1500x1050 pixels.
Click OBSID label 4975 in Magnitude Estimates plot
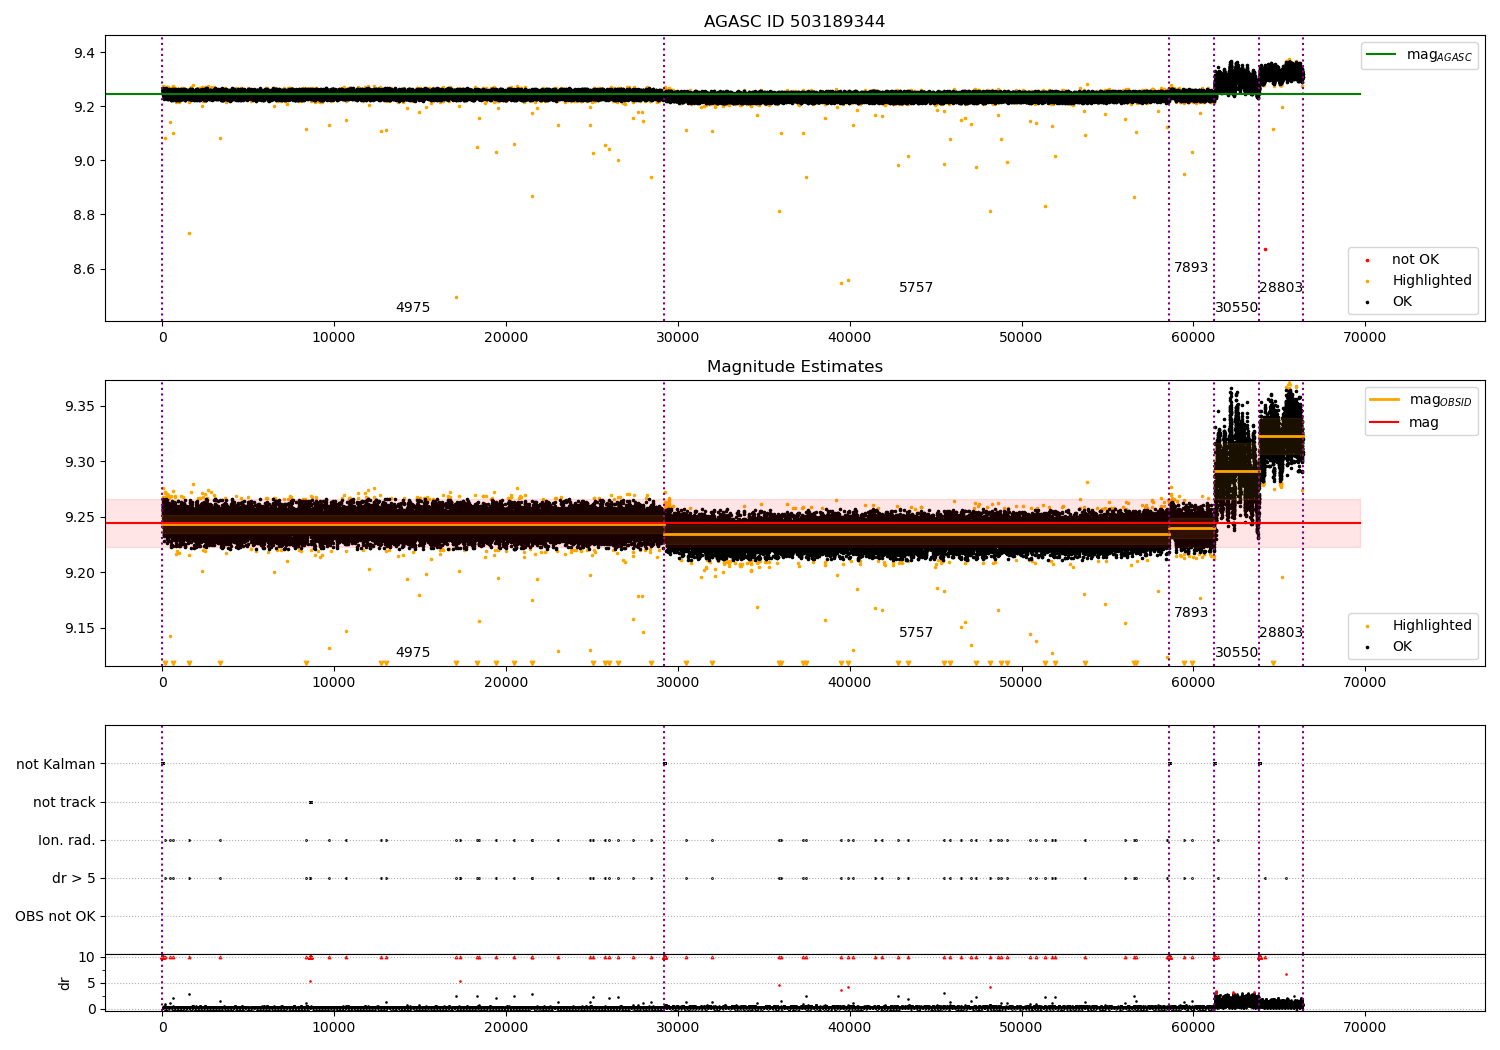click(x=413, y=653)
